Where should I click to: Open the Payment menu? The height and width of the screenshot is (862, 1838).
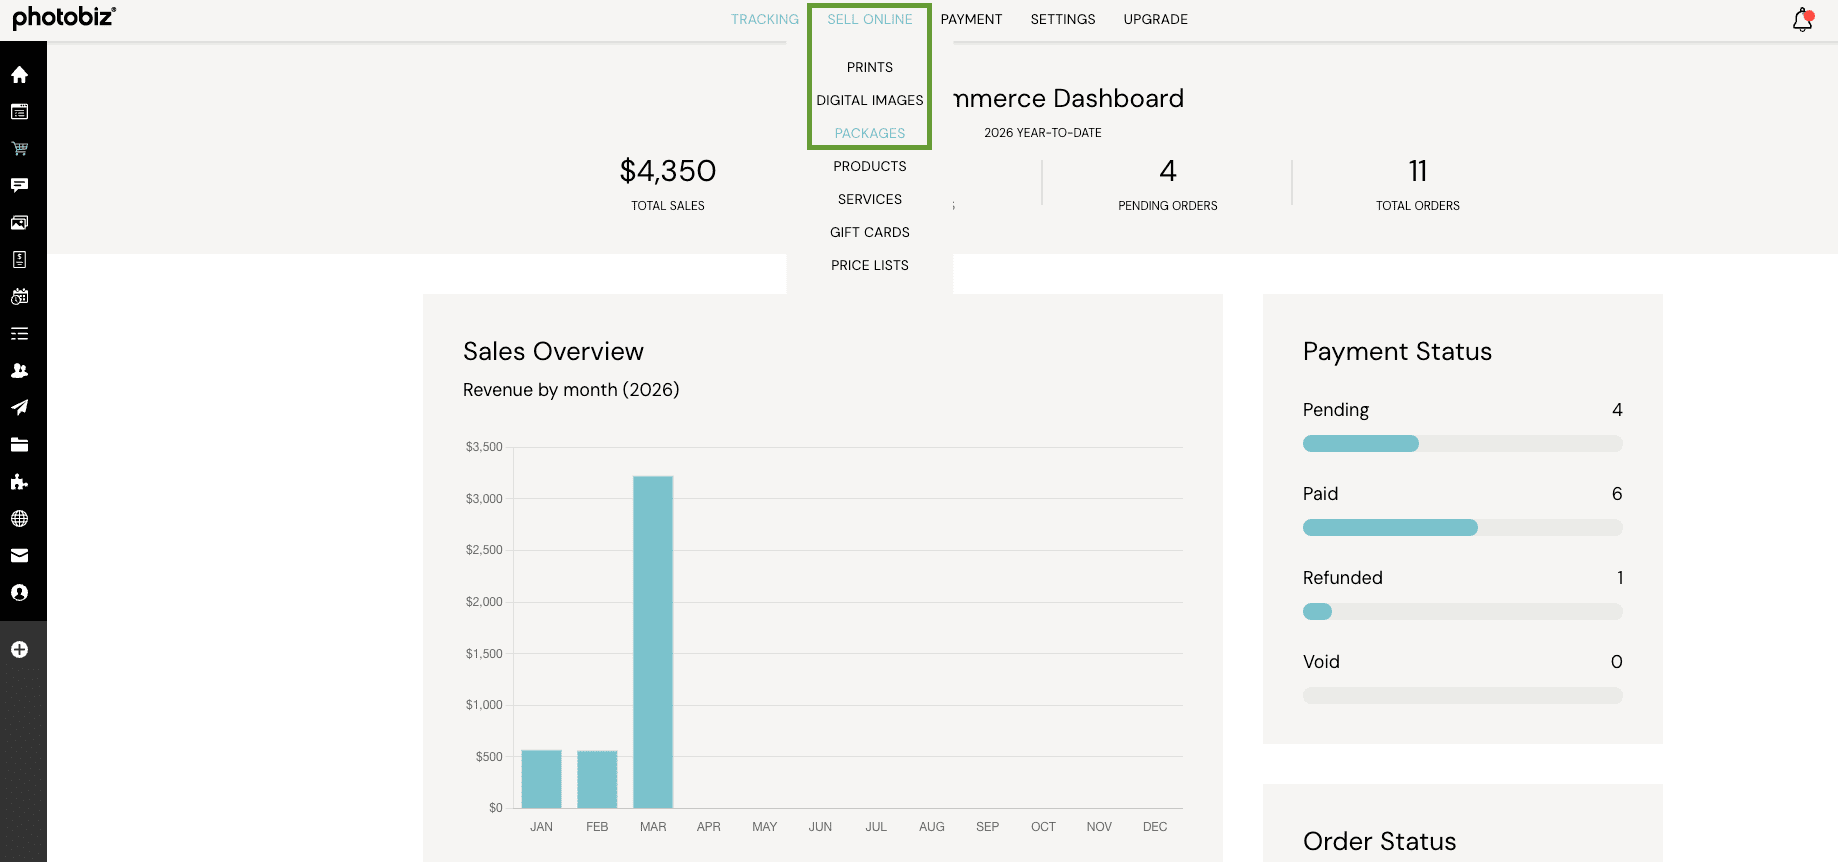coord(971,19)
